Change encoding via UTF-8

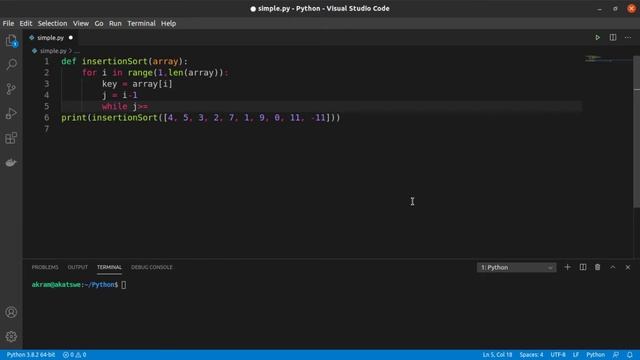coord(558,355)
